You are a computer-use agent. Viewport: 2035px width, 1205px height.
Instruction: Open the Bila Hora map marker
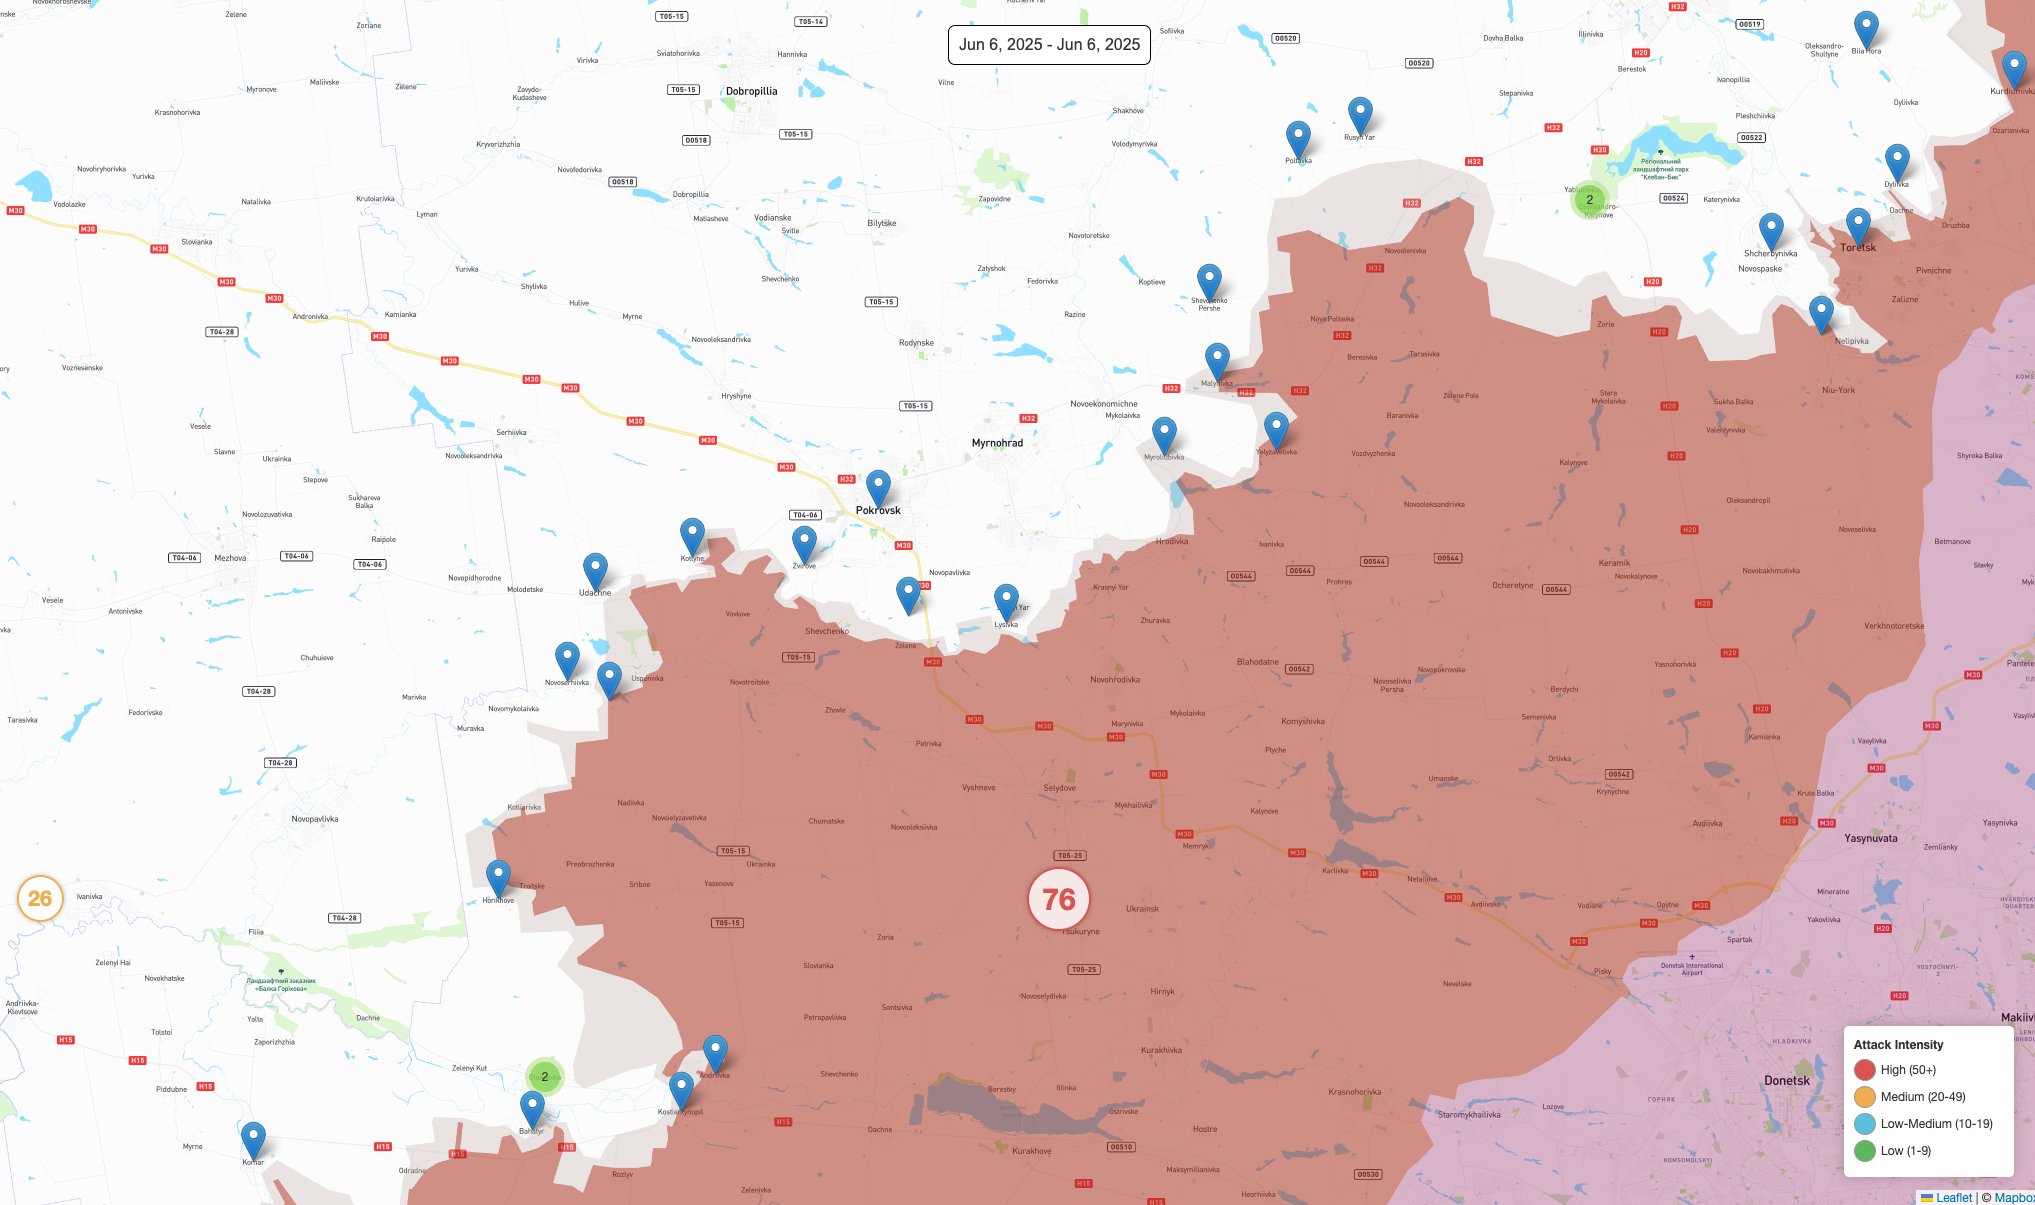(1866, 30)
